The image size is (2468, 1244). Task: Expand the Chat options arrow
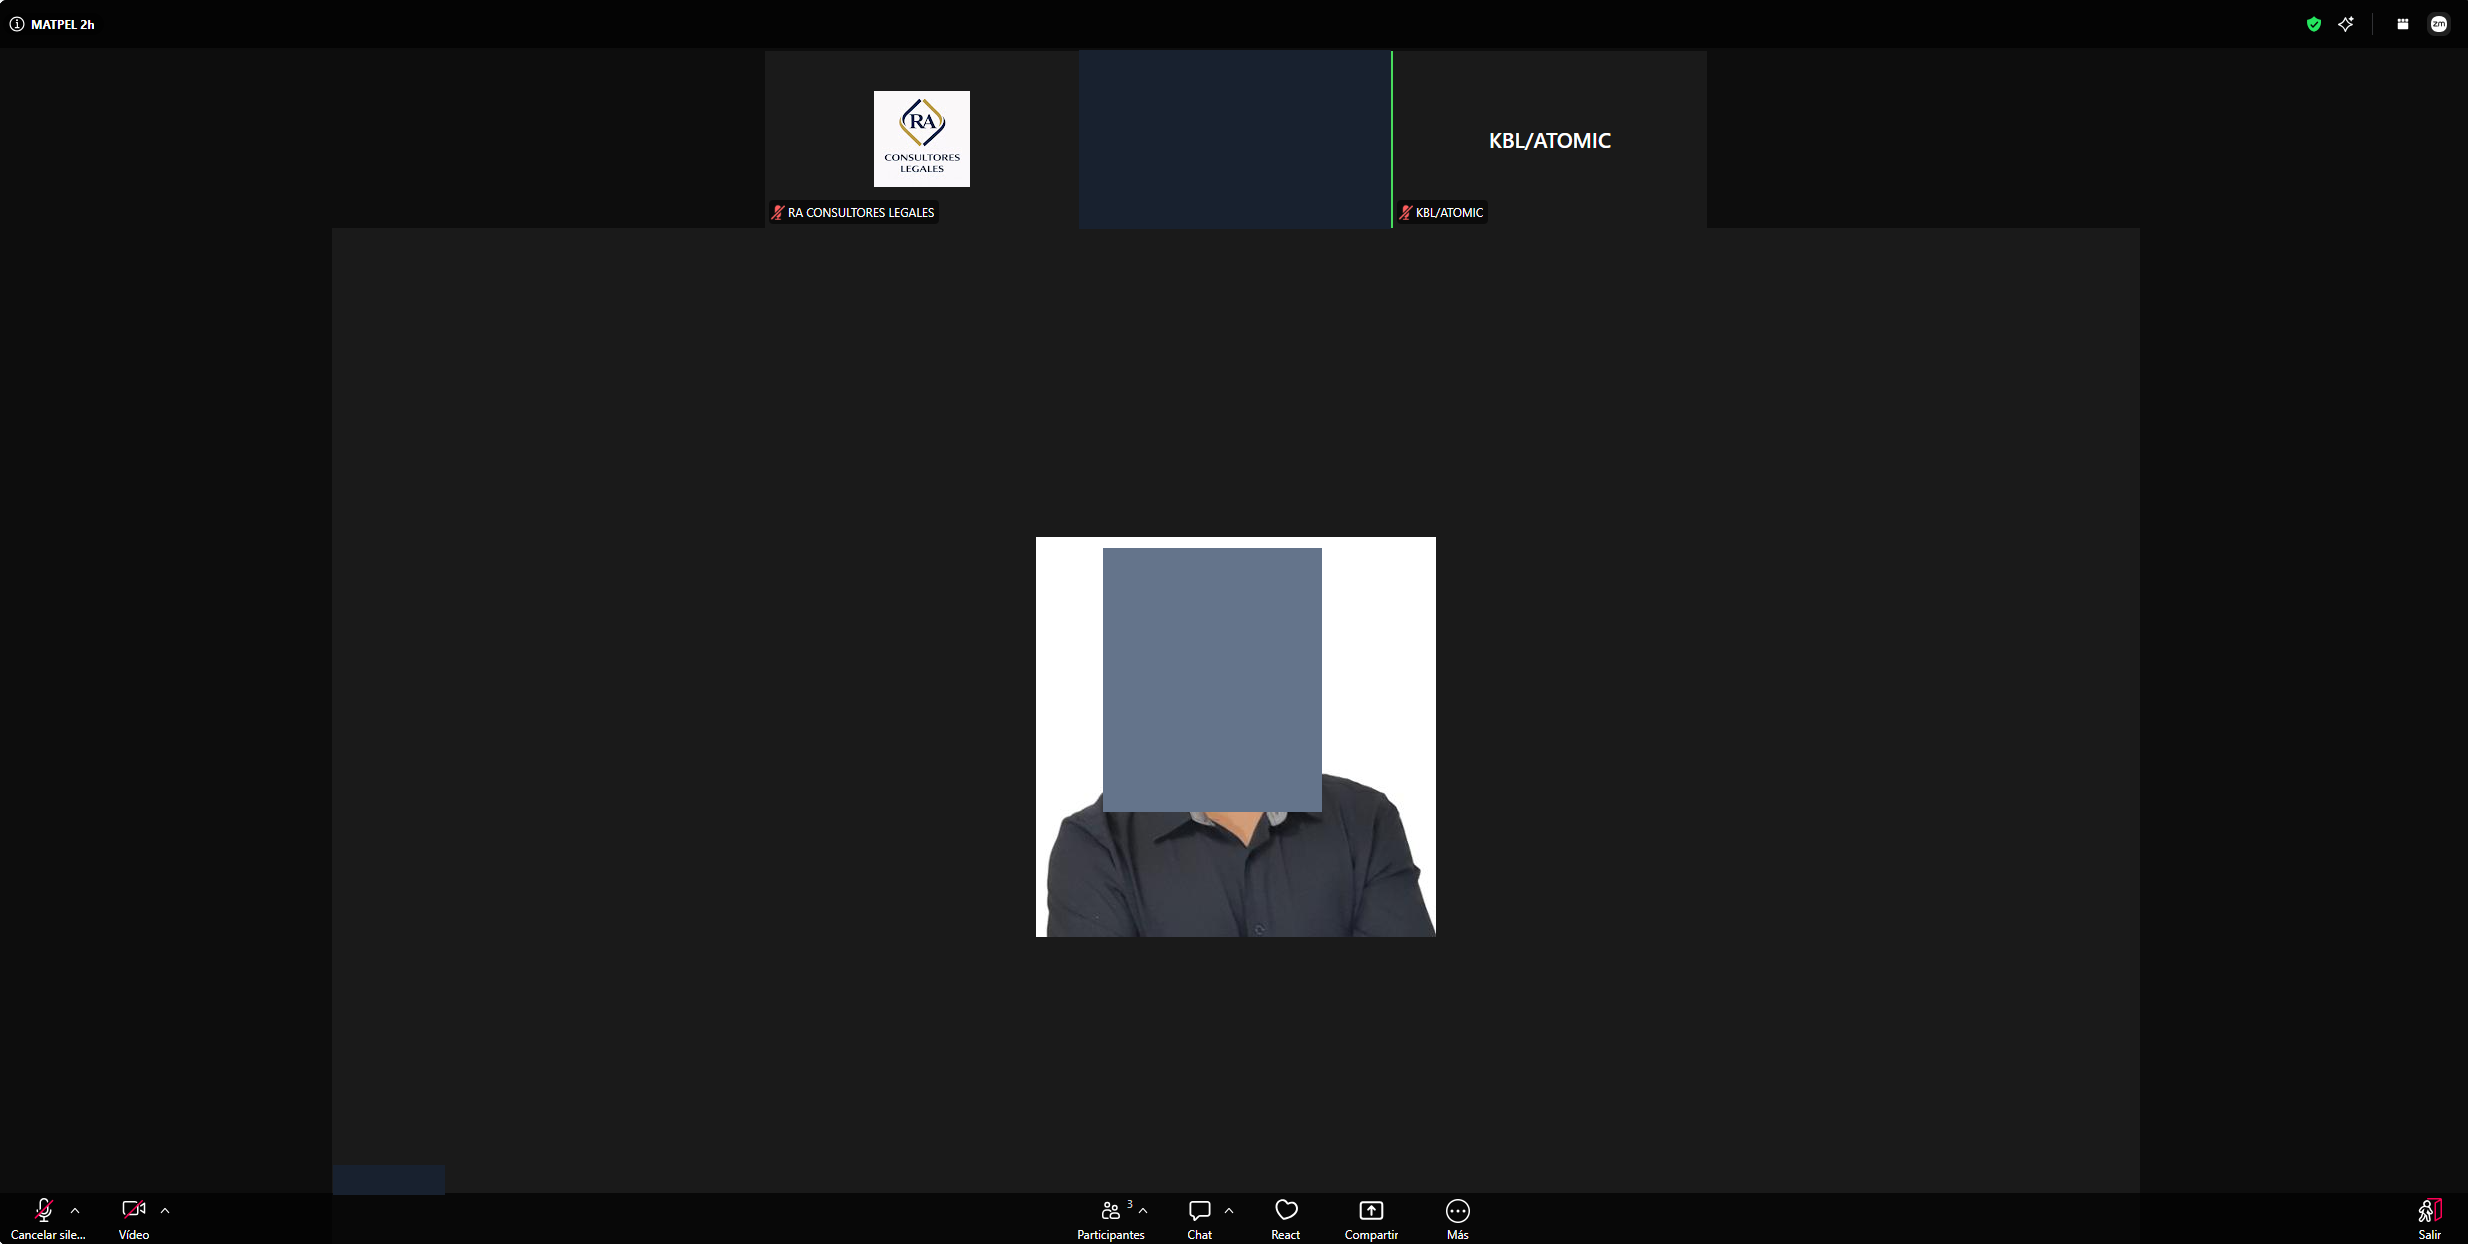click(1229, 1211)
